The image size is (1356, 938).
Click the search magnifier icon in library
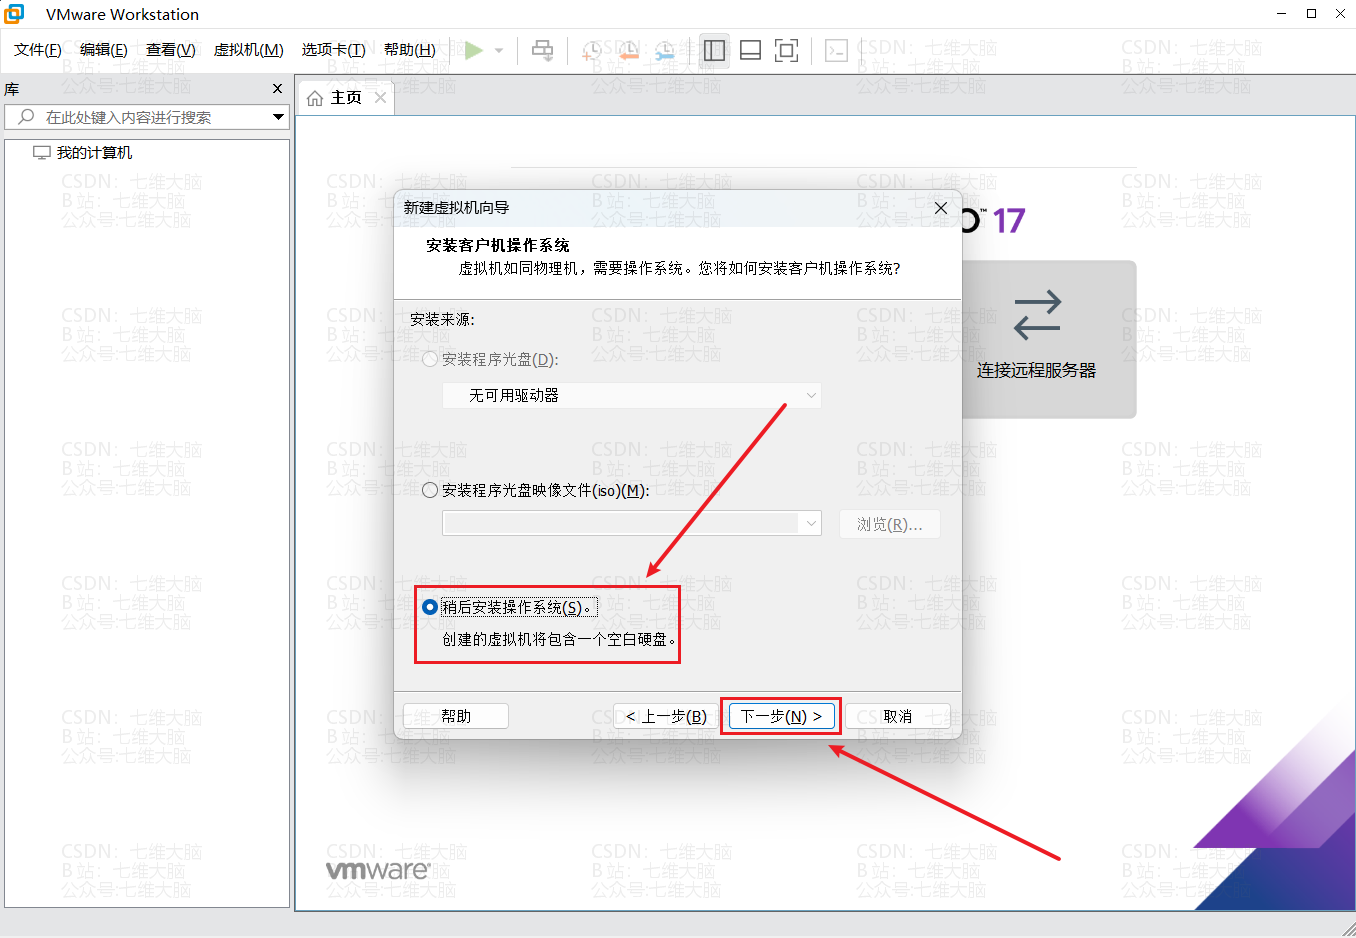26,117
